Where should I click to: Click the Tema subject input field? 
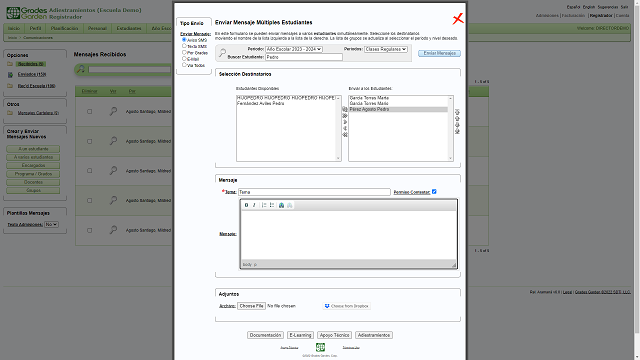click(x=314, y=192)
